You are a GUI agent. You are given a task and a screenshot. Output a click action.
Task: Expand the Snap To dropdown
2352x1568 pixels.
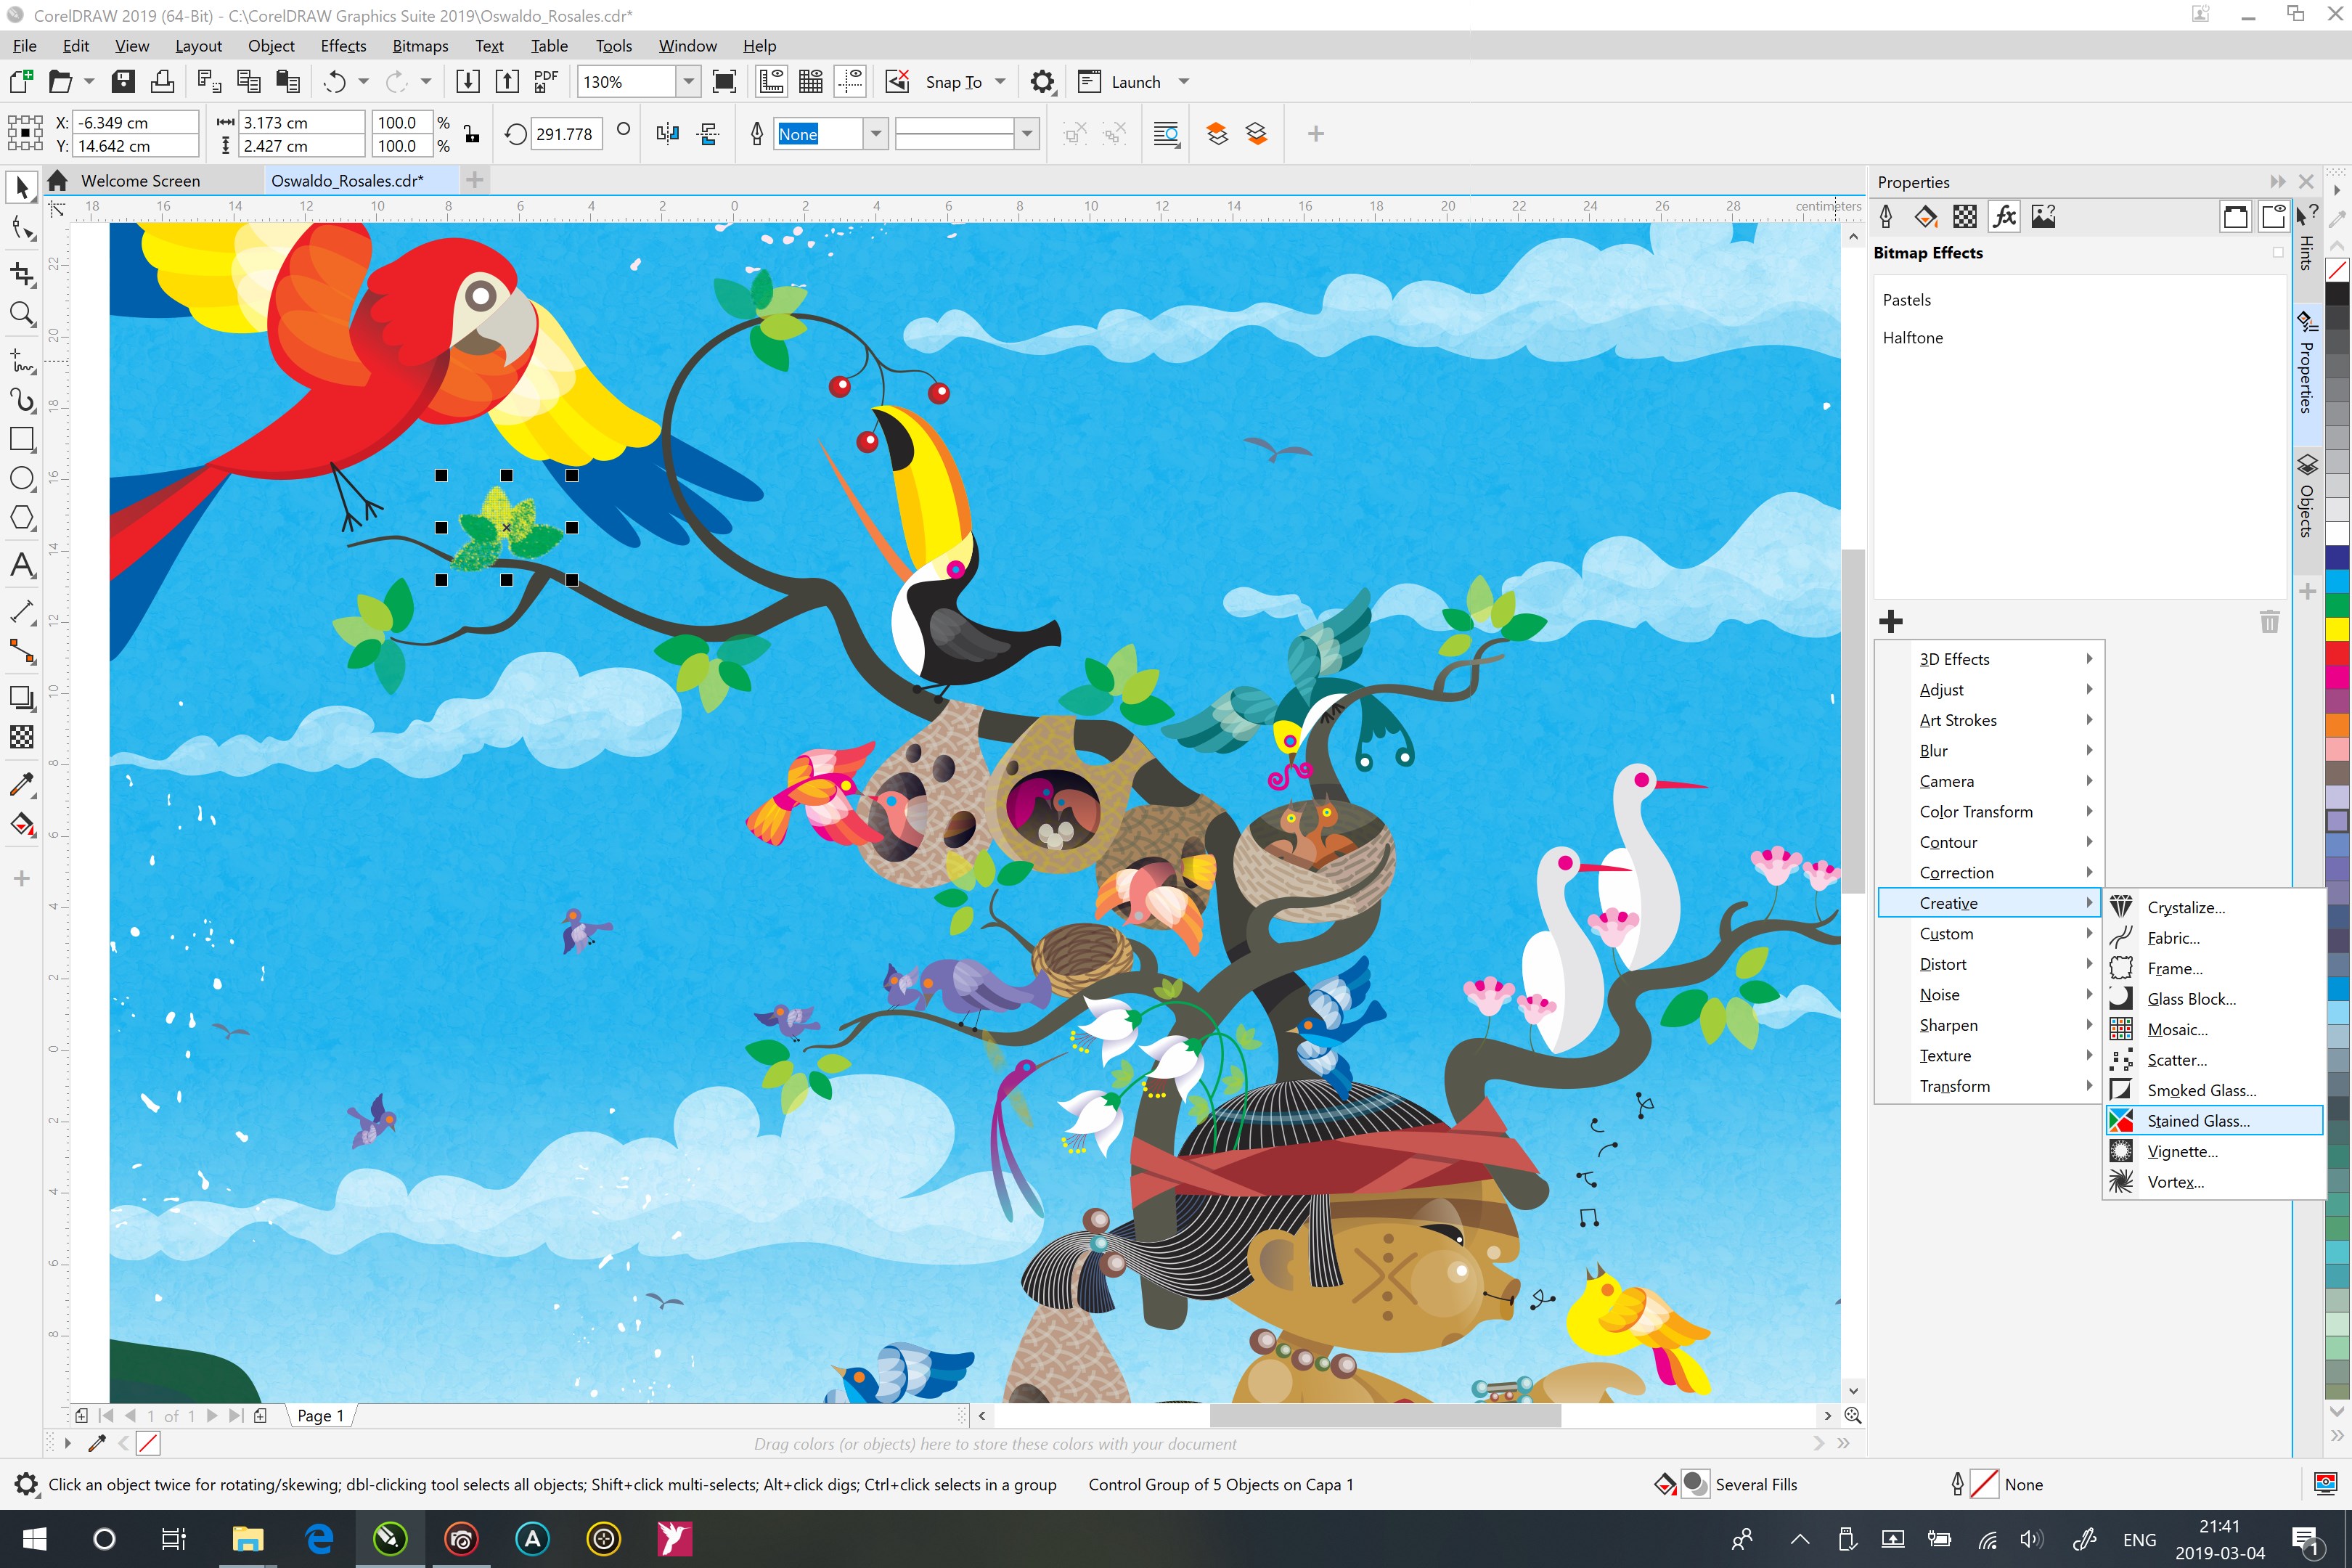click(1000, 82)
